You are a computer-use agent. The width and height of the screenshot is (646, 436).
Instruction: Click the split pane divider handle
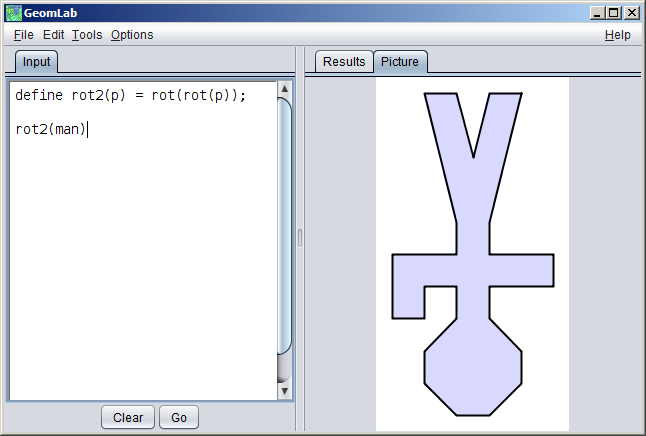tap(300, 238)
